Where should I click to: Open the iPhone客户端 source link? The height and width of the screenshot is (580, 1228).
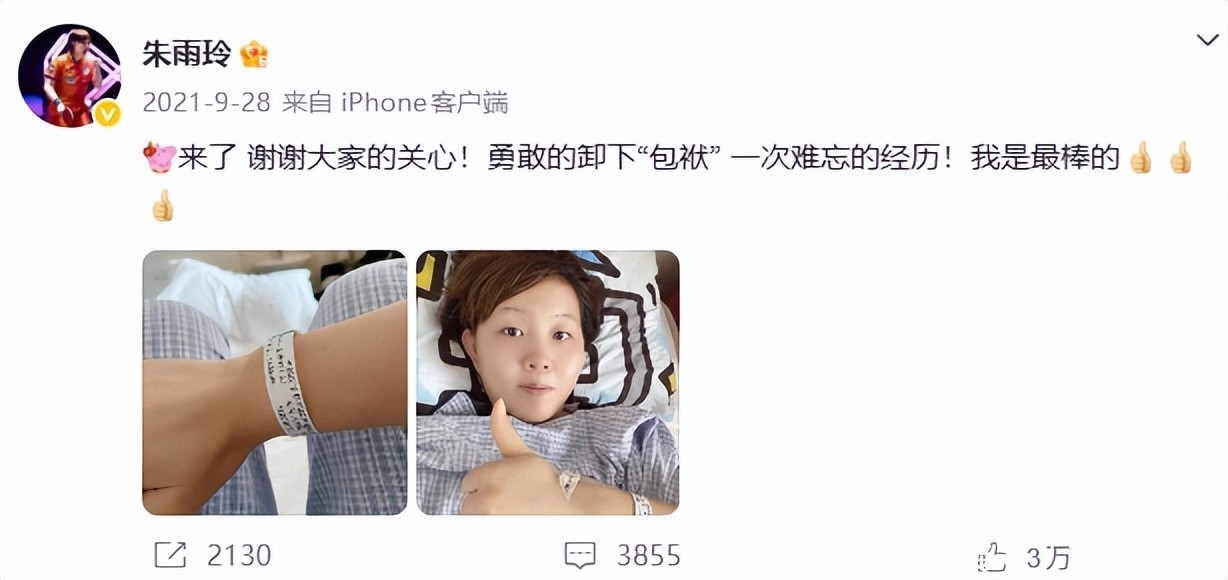[x=425, y=102]
